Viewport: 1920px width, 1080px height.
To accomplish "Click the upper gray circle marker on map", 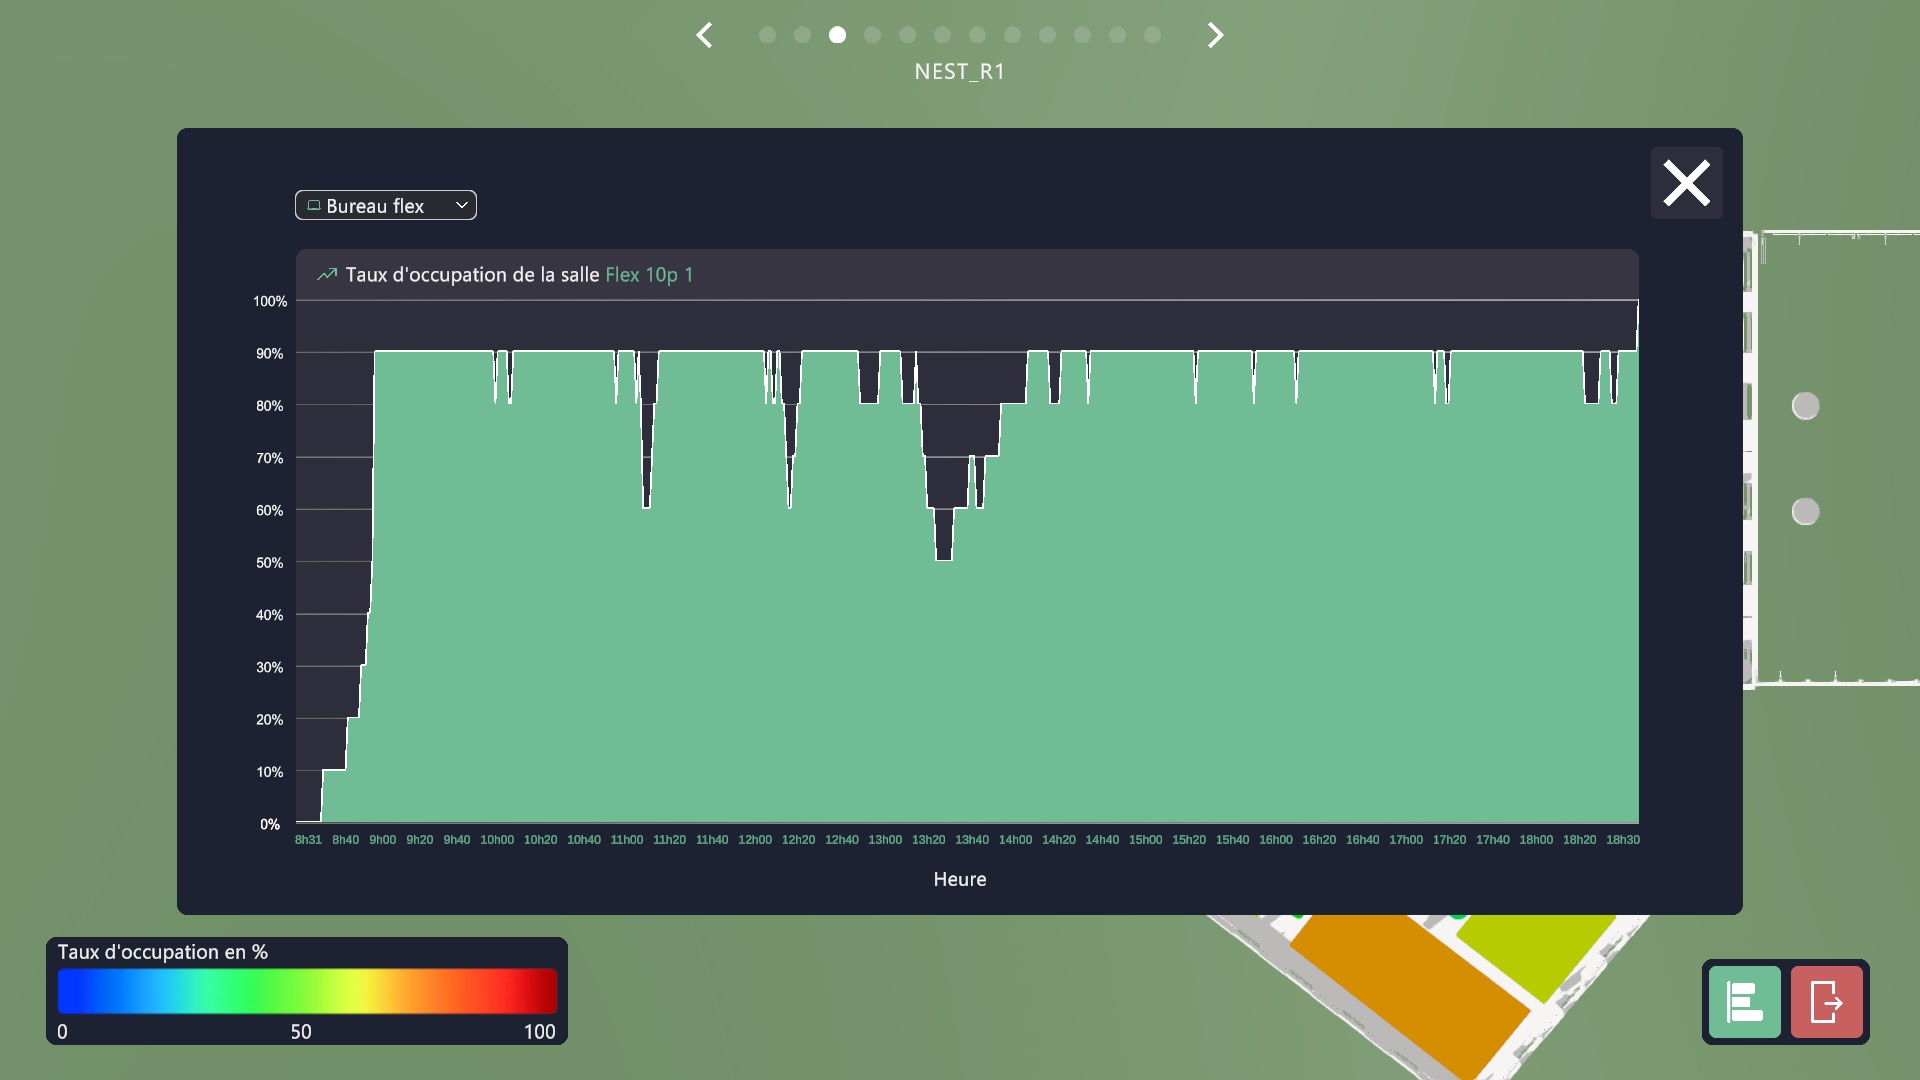I will (1805, 406).
